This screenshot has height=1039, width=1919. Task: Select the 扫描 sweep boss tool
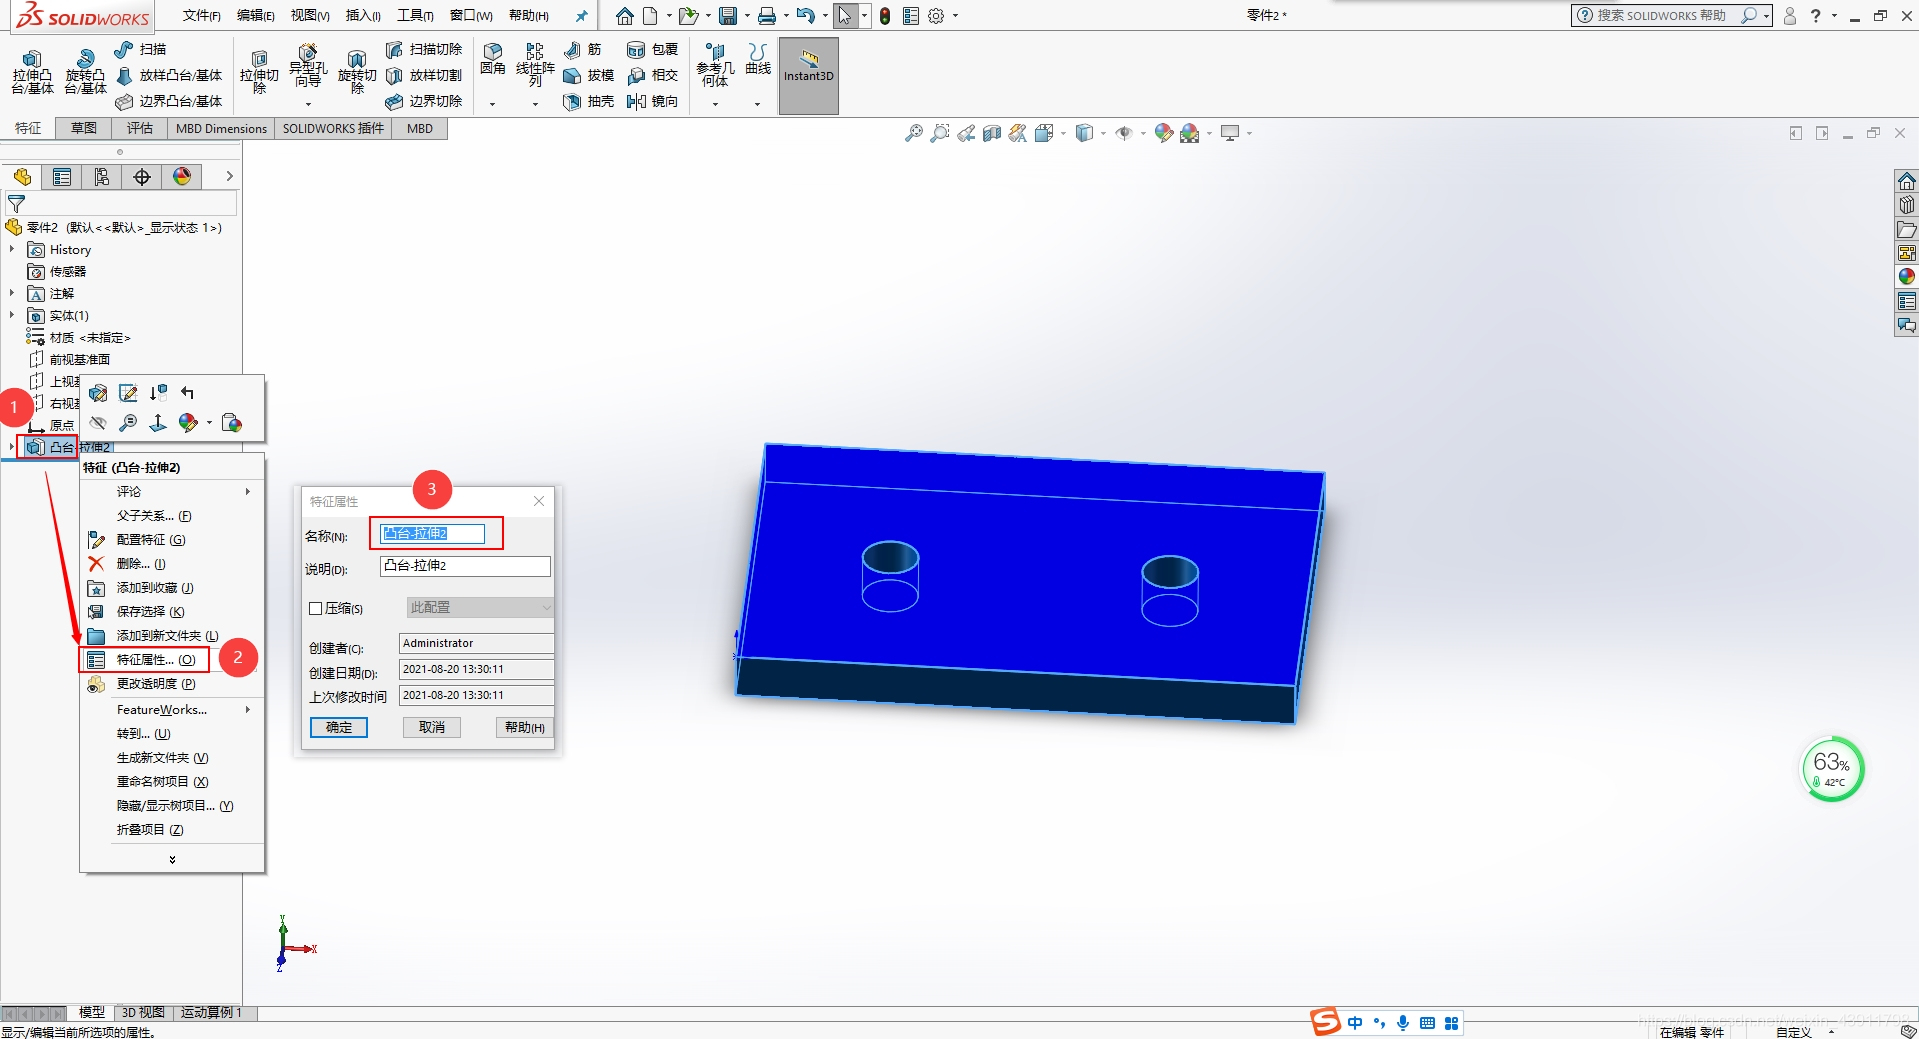140,49
